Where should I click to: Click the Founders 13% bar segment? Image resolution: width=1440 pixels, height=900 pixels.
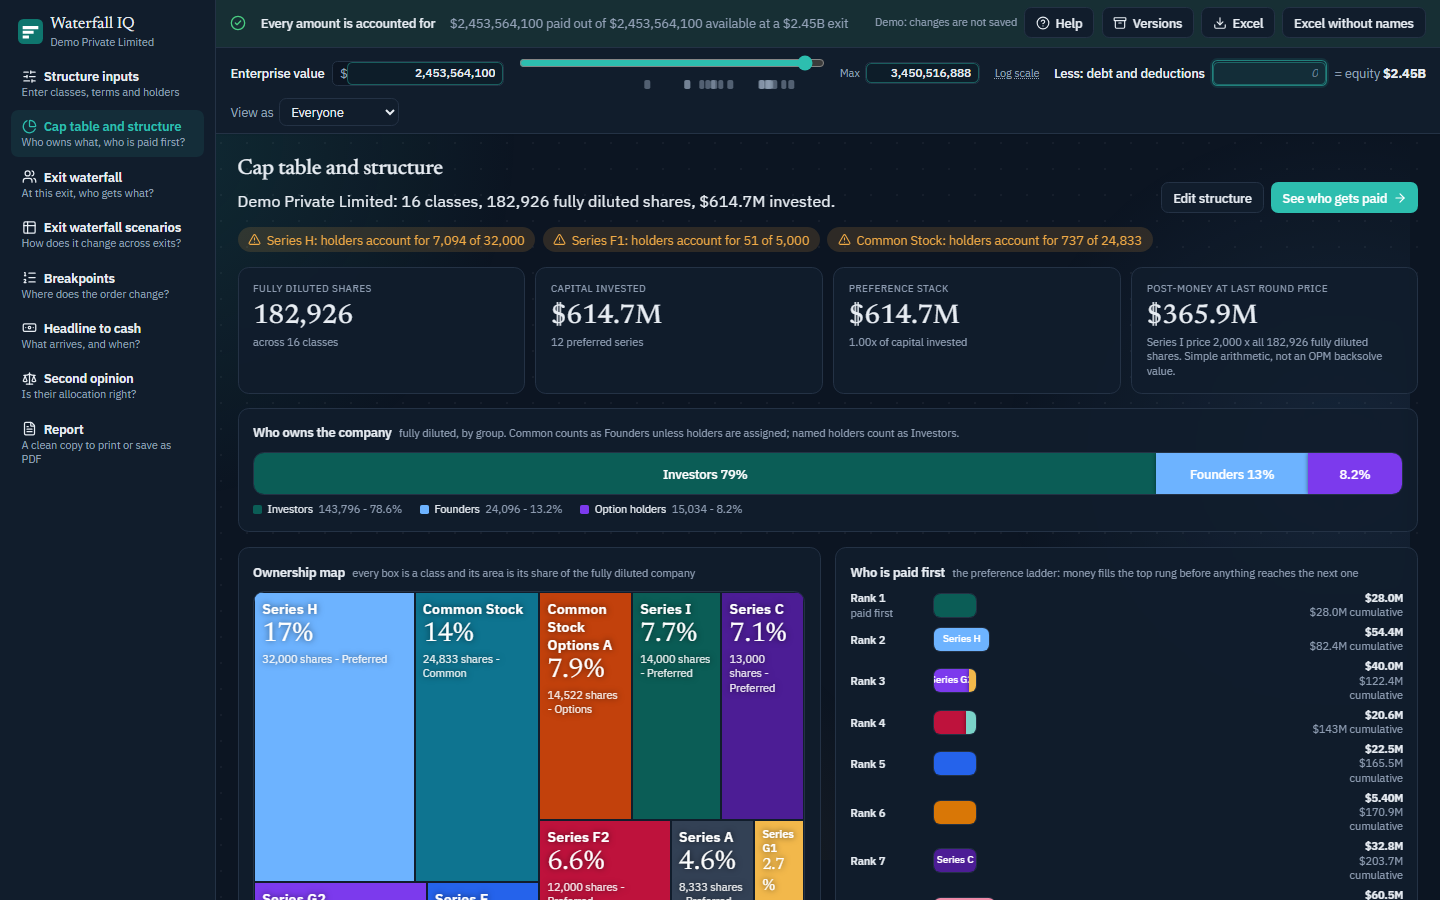pos(1232,474)
